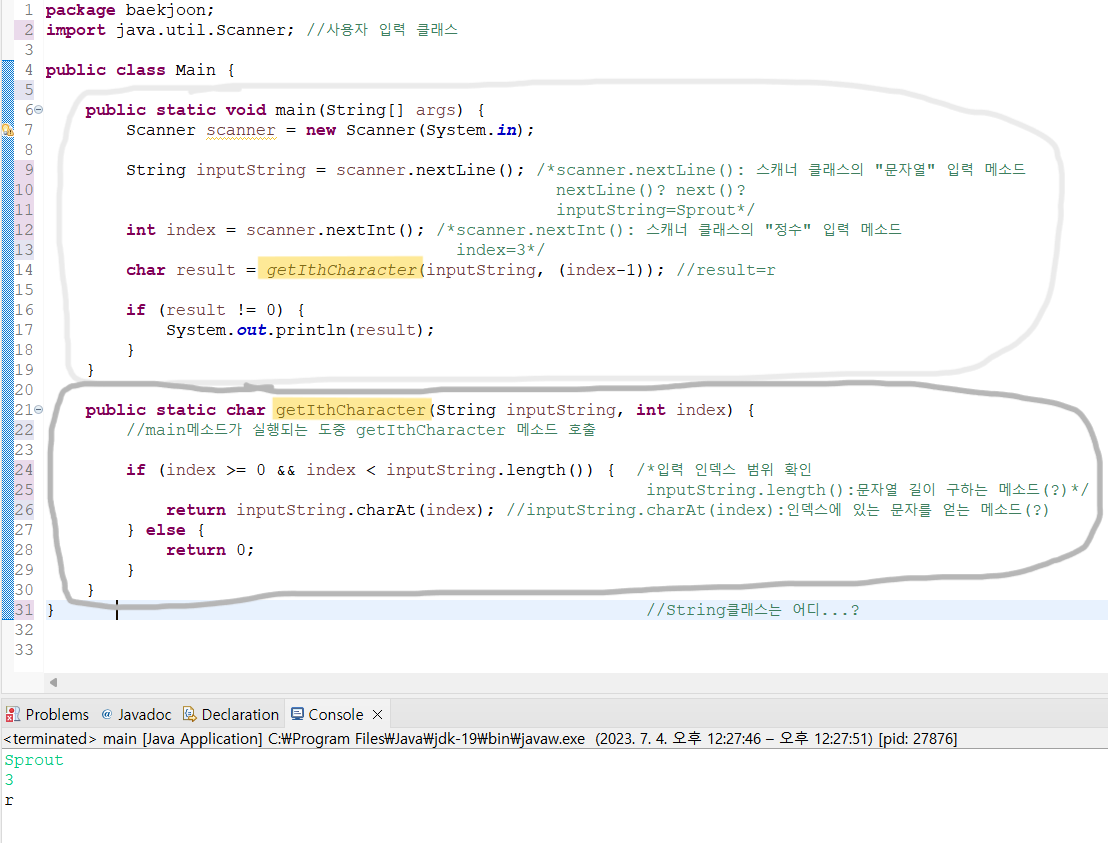Image resolution: width=1108 pixels, height=843 pixels.
Task: Click the console output 'r' line
Action: 9,801
